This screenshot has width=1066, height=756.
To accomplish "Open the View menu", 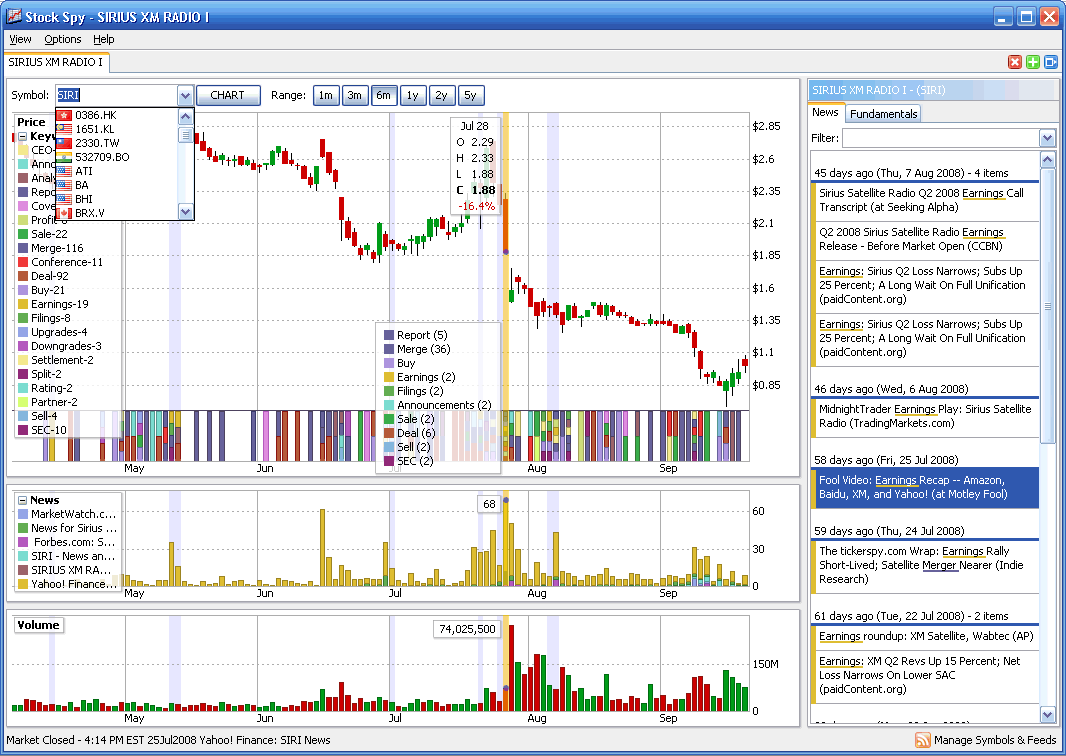I will pos(20,39).
